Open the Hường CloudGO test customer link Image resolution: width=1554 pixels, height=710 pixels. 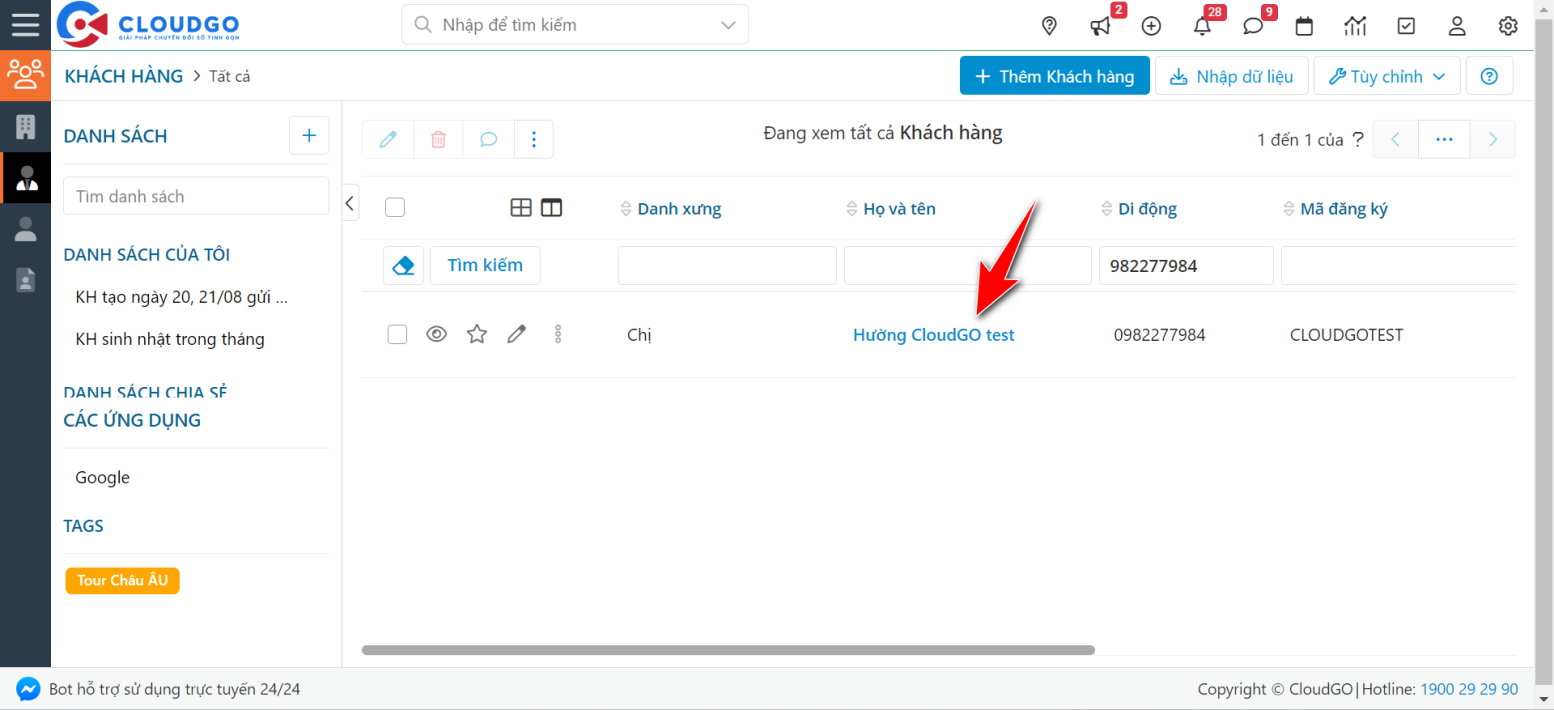click(933, 334)
